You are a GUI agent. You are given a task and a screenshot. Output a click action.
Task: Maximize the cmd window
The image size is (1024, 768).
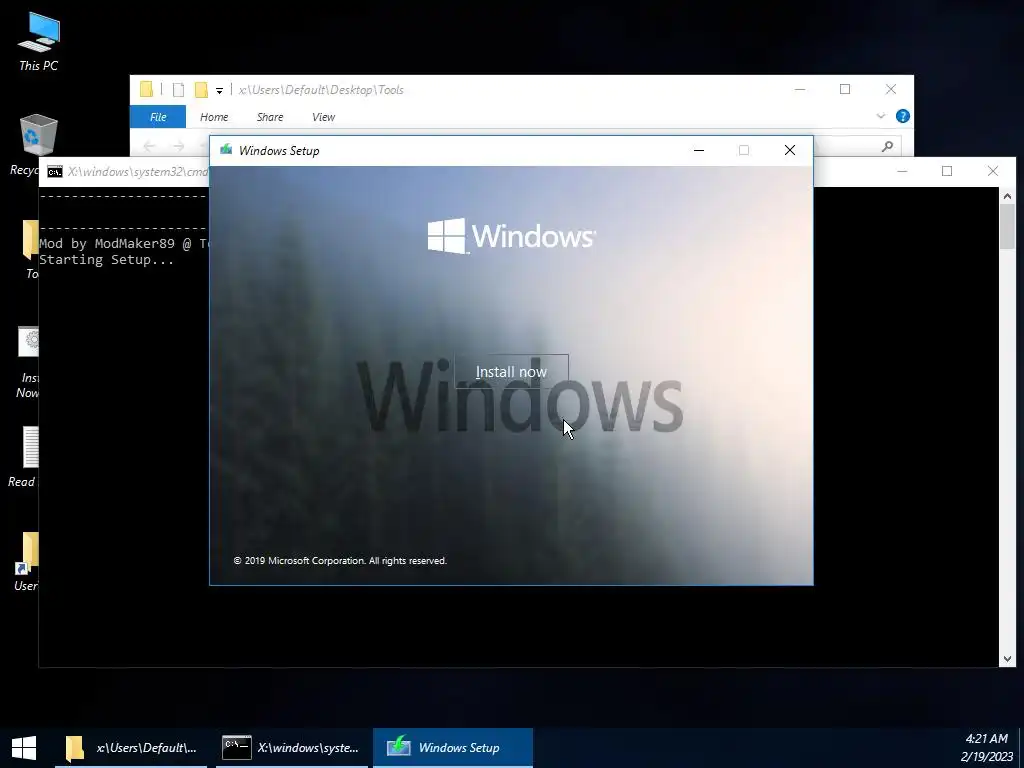click(947, 171)
